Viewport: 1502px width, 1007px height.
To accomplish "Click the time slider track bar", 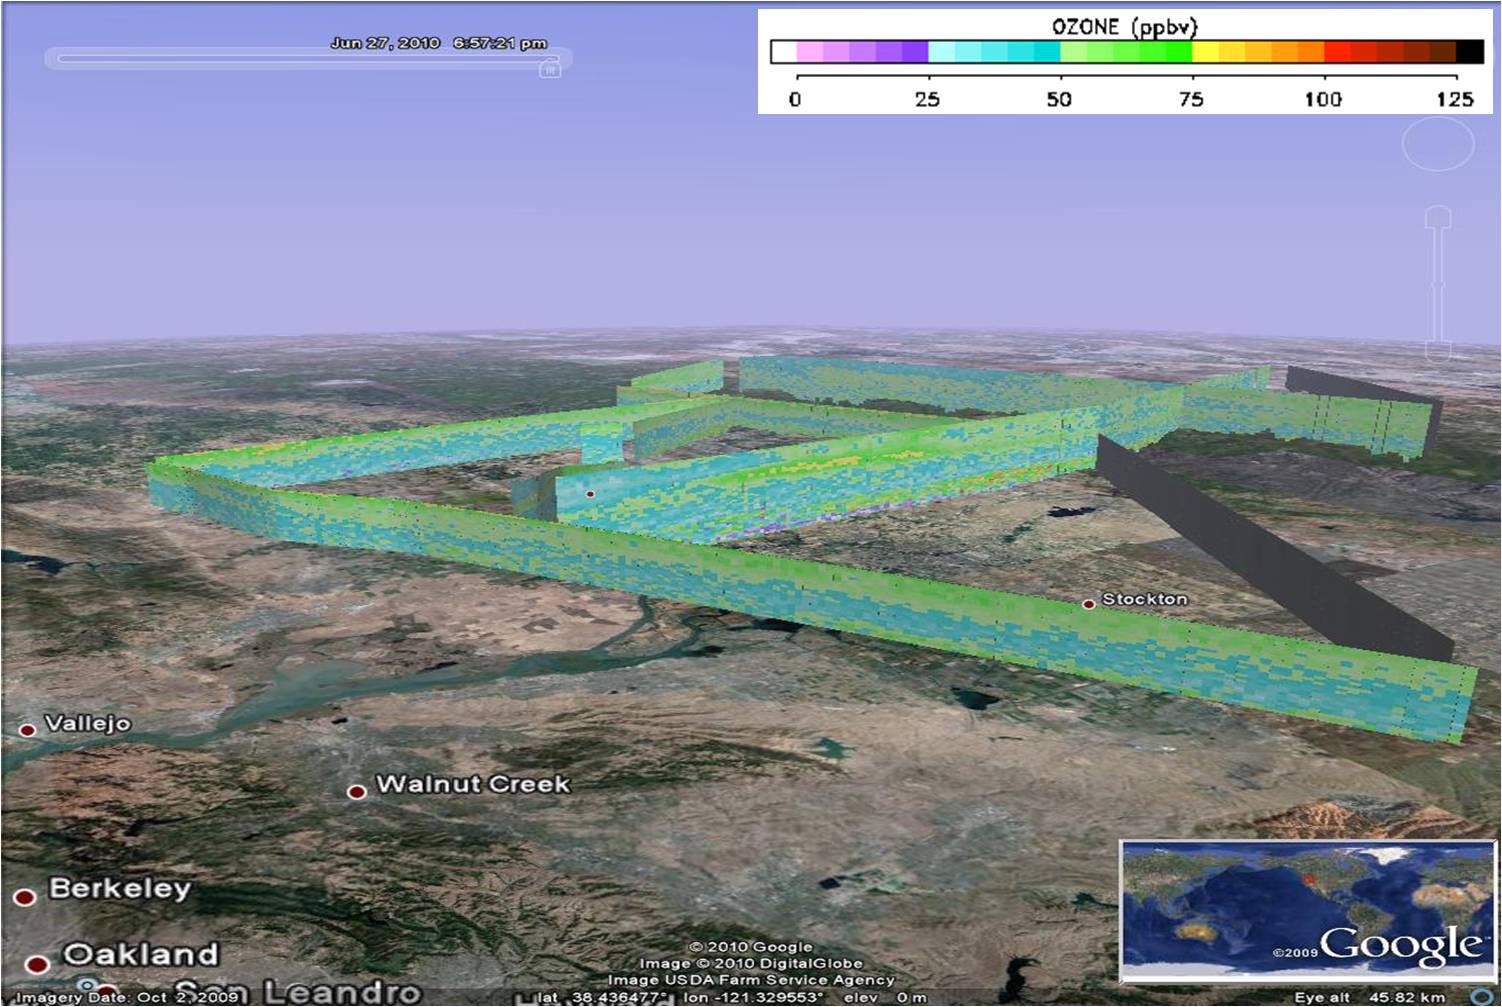I will (308, 59).
